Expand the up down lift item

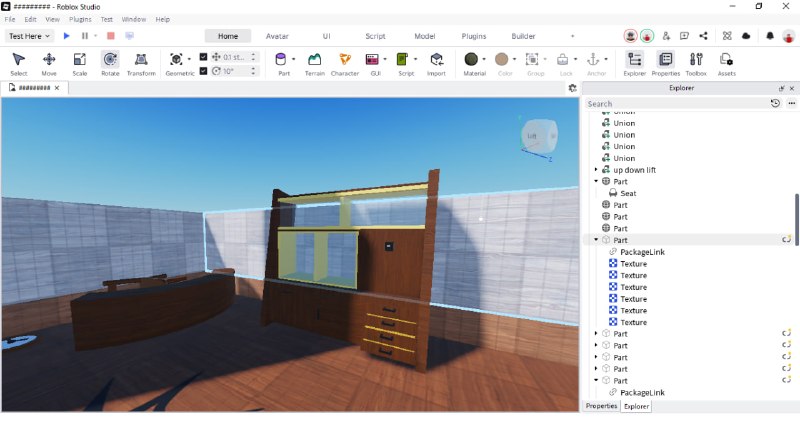[x=596, y=170]
